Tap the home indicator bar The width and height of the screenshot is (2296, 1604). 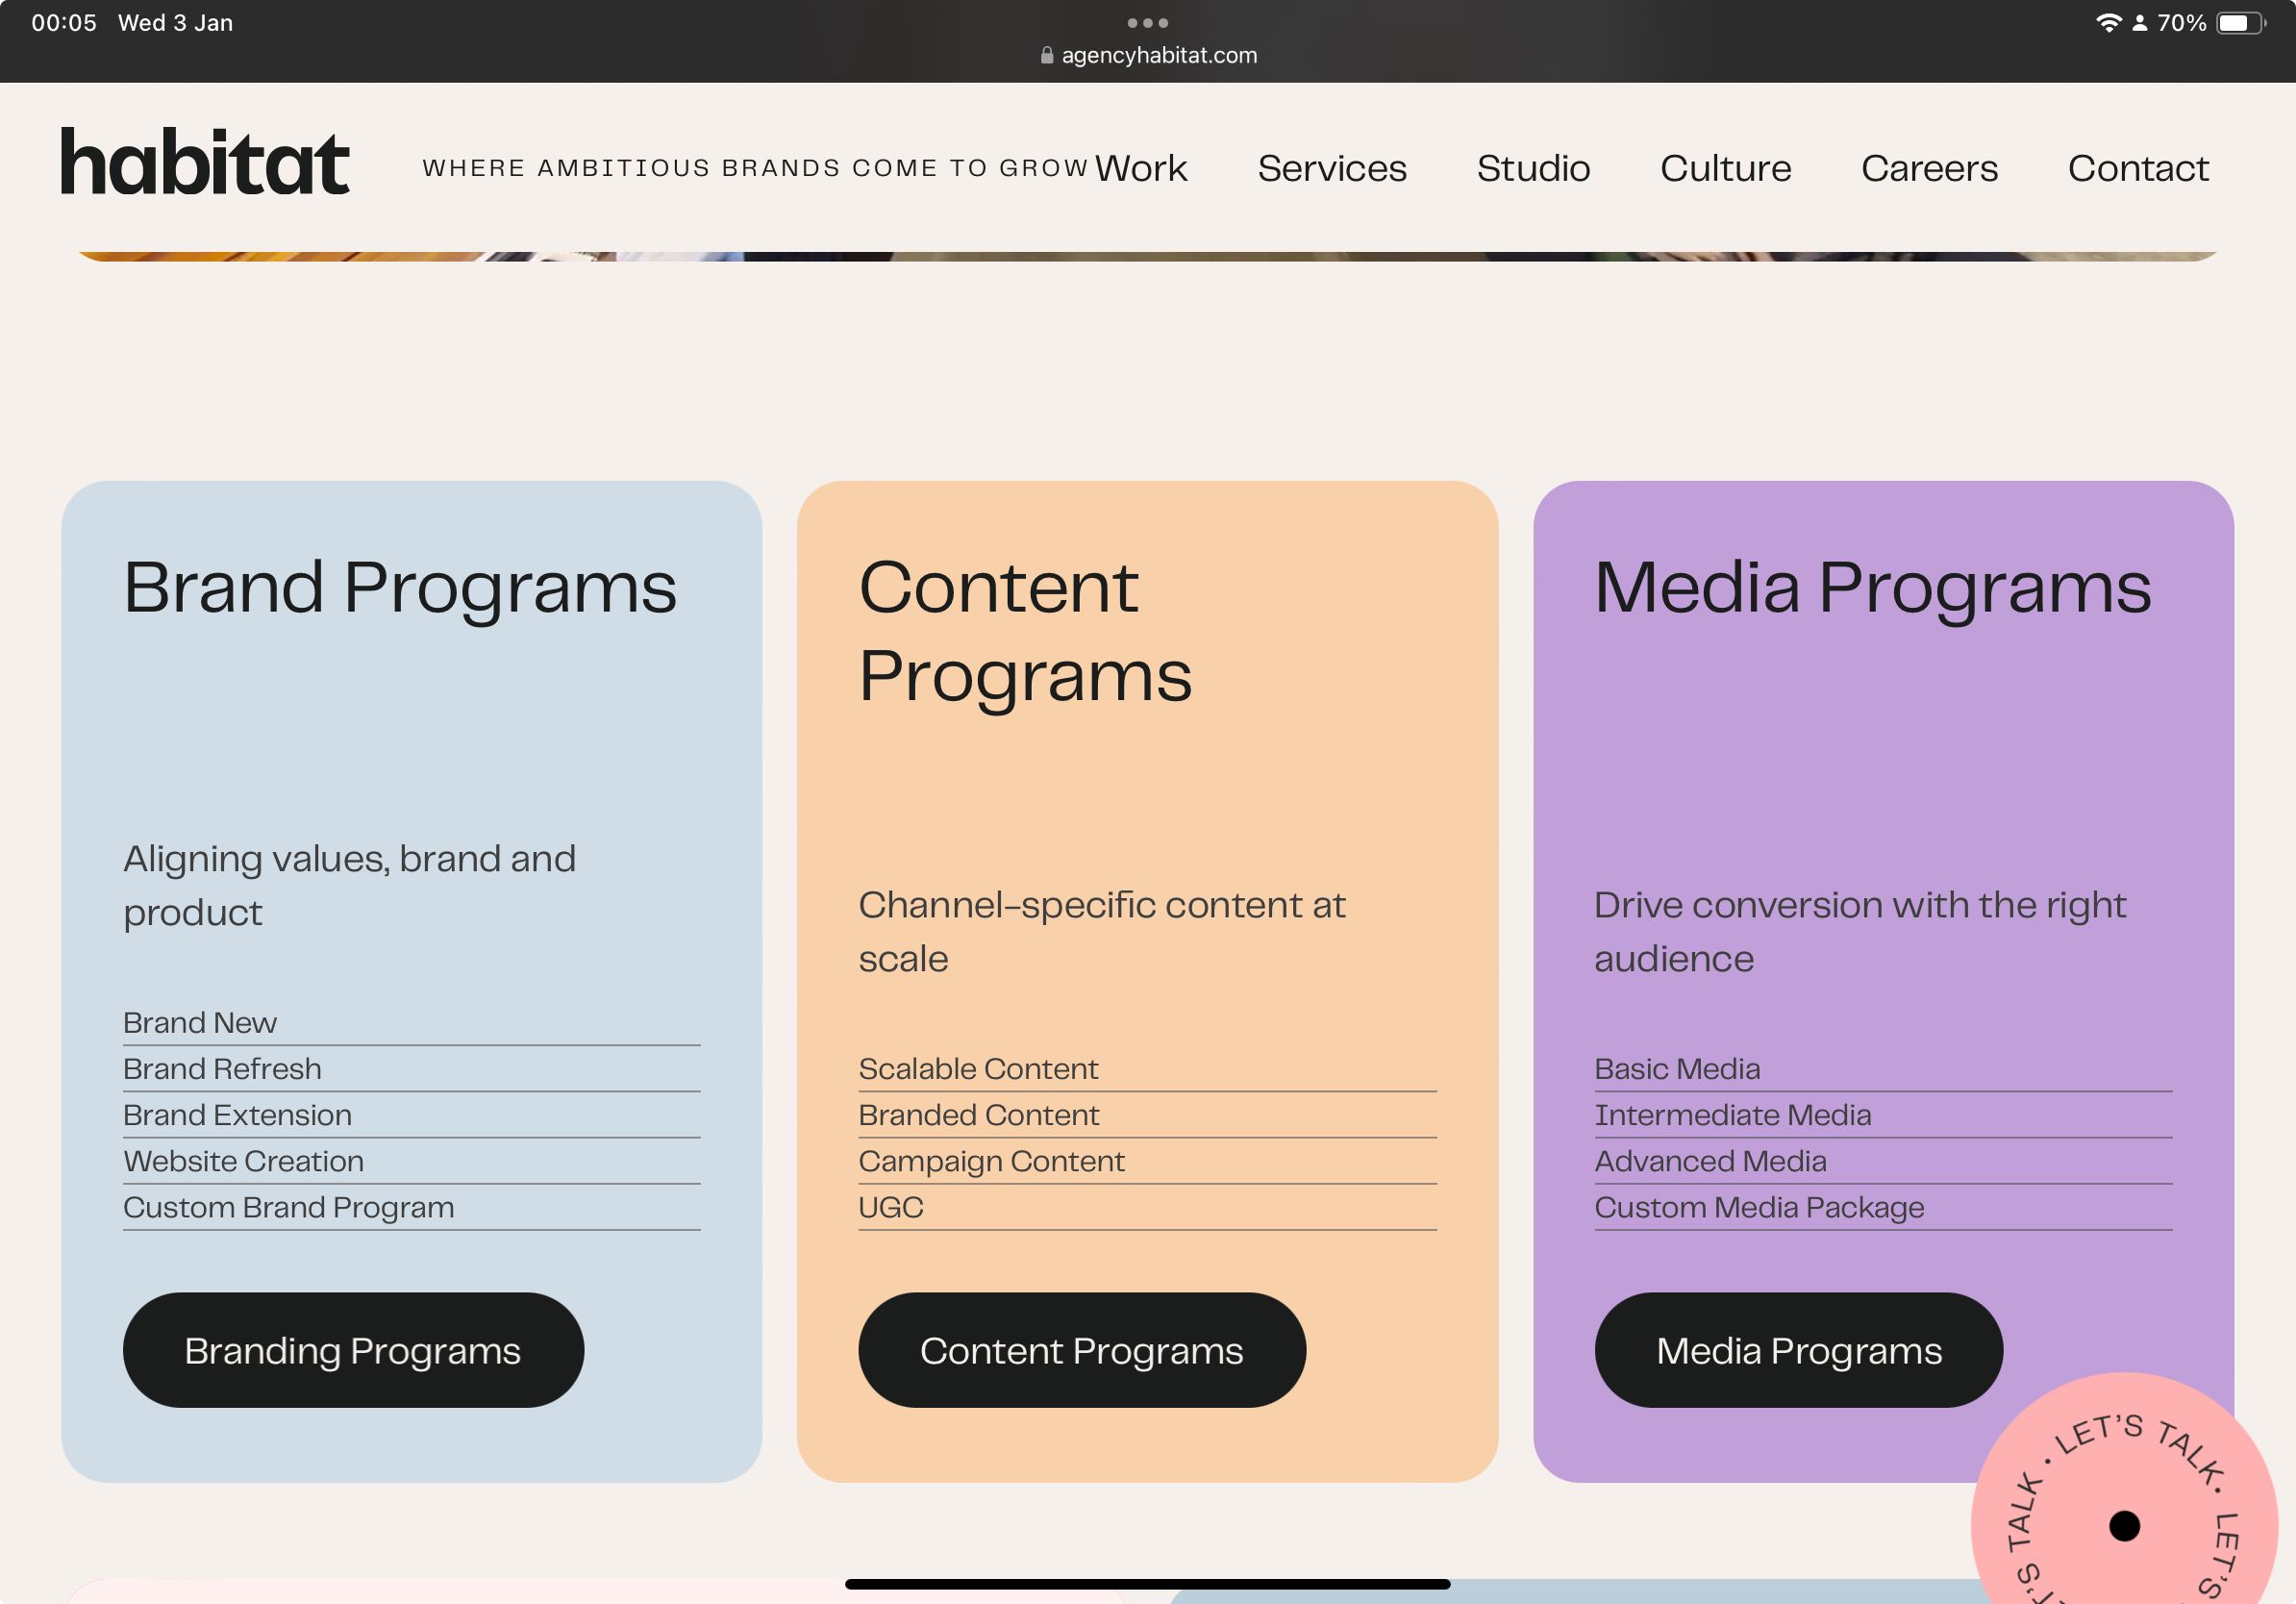(x=1147, y=1584)
